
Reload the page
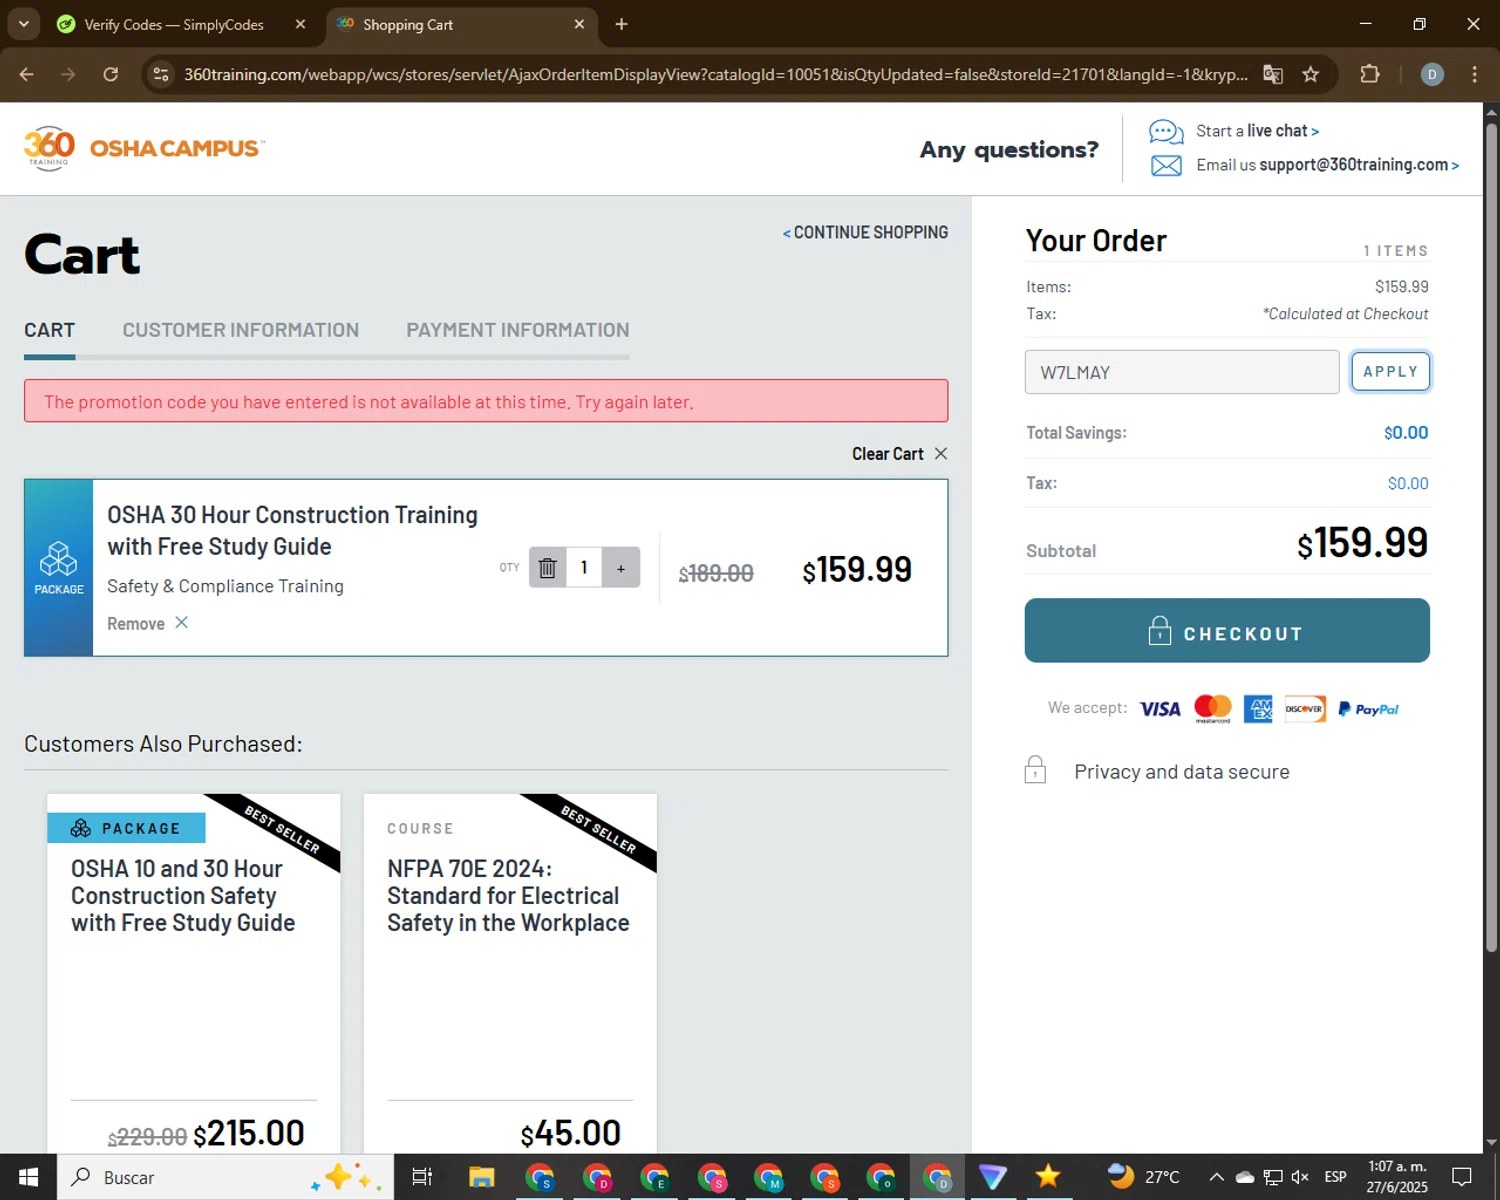(110, 75)
